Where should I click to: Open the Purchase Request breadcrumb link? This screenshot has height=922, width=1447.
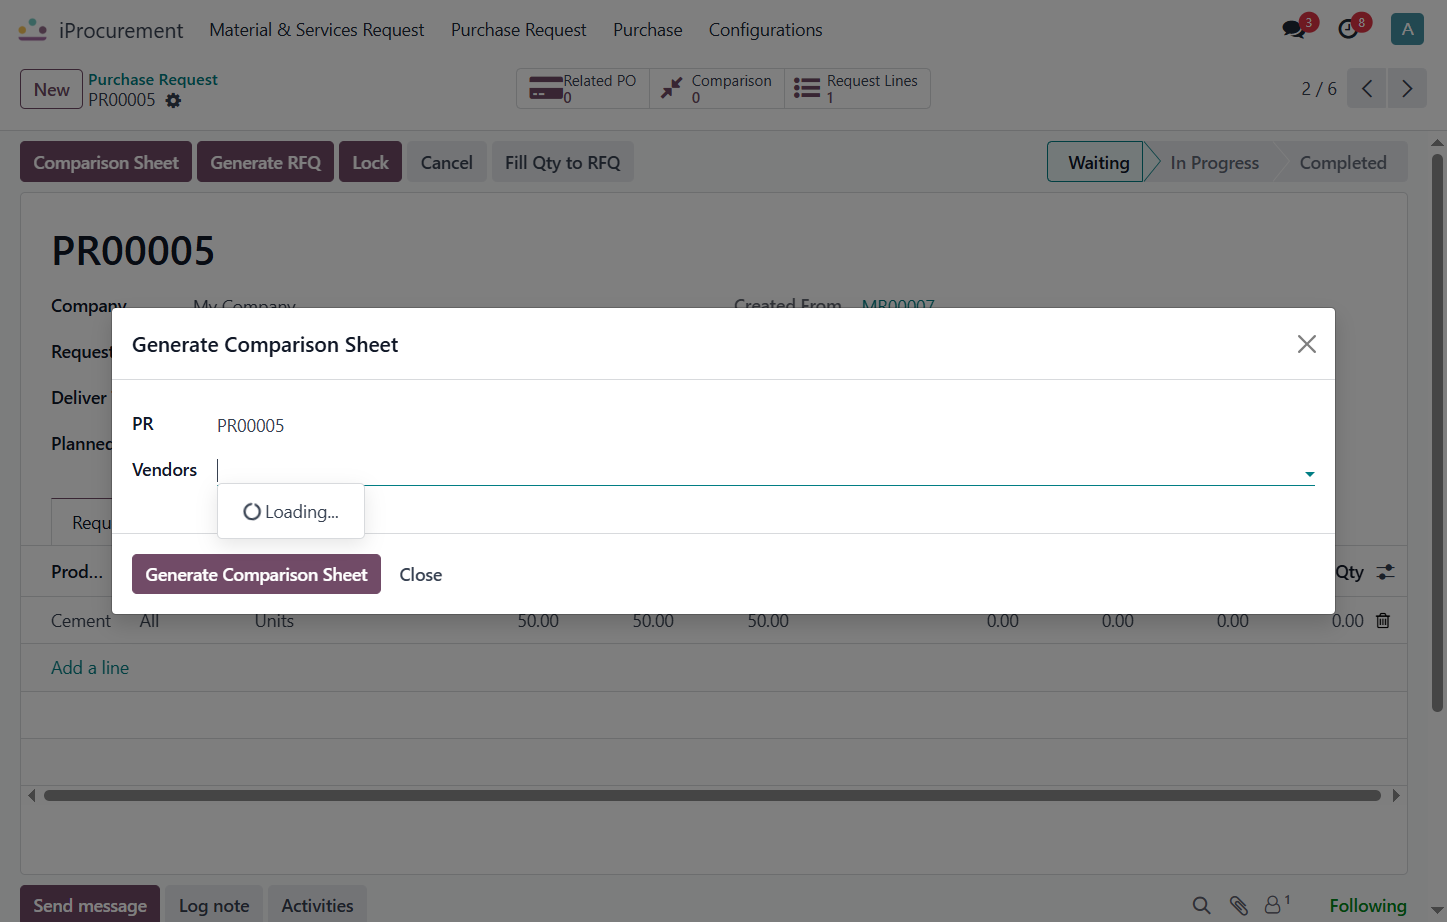point(153,79)
